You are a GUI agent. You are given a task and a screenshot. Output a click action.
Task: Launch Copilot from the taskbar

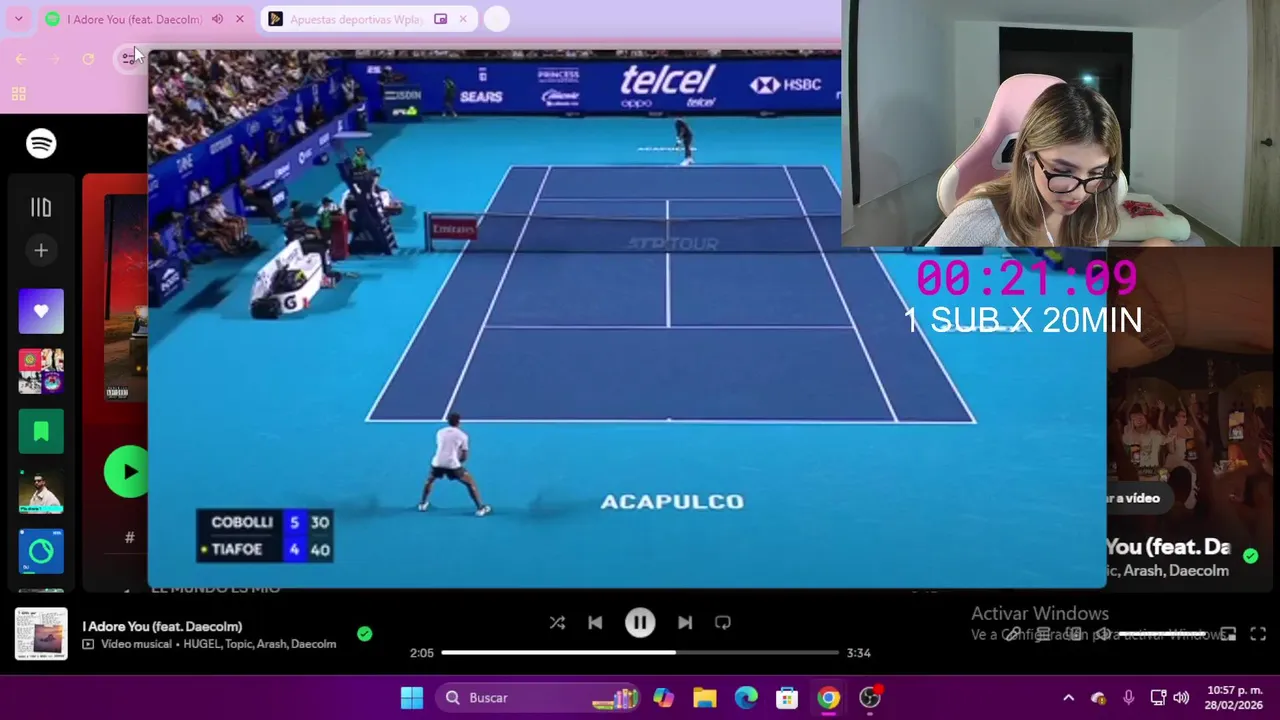click(663, 698)
